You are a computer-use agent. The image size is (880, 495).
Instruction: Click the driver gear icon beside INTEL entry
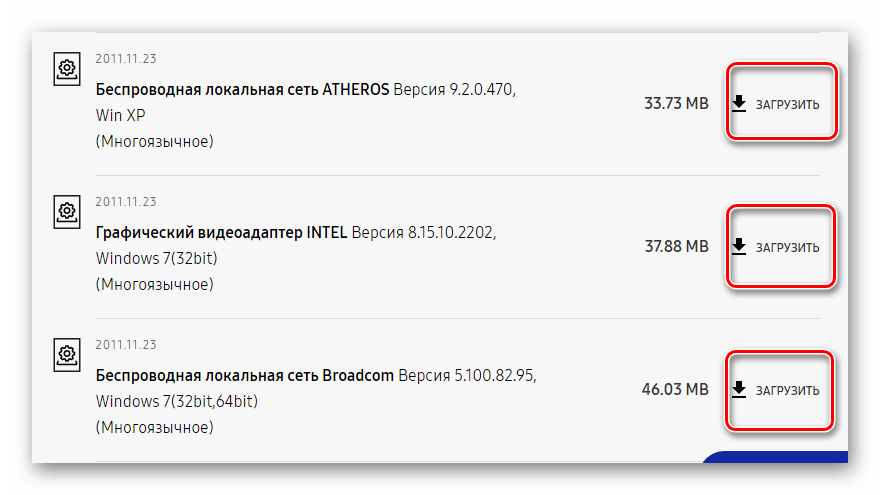pos(67,212)
